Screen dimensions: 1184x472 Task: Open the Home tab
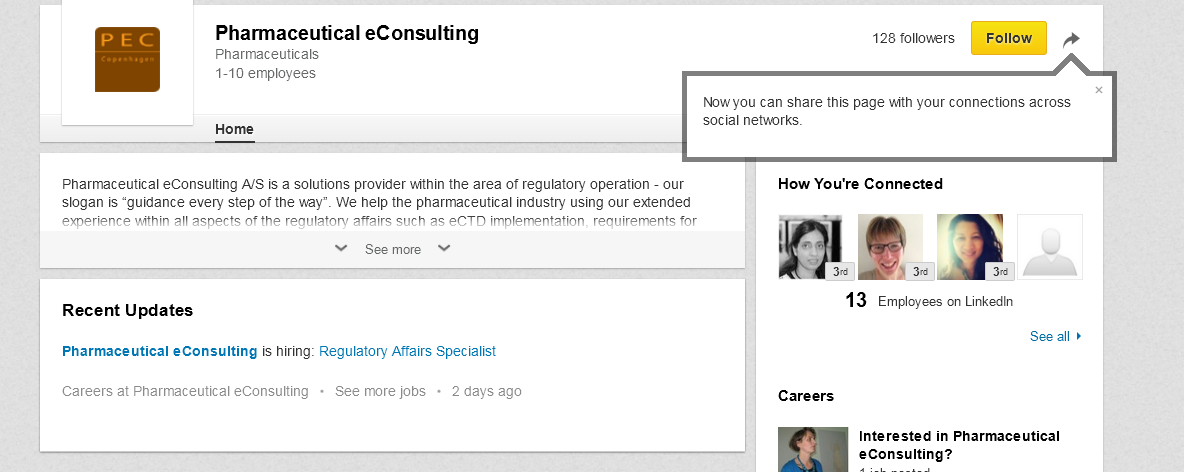click(234, 129)
